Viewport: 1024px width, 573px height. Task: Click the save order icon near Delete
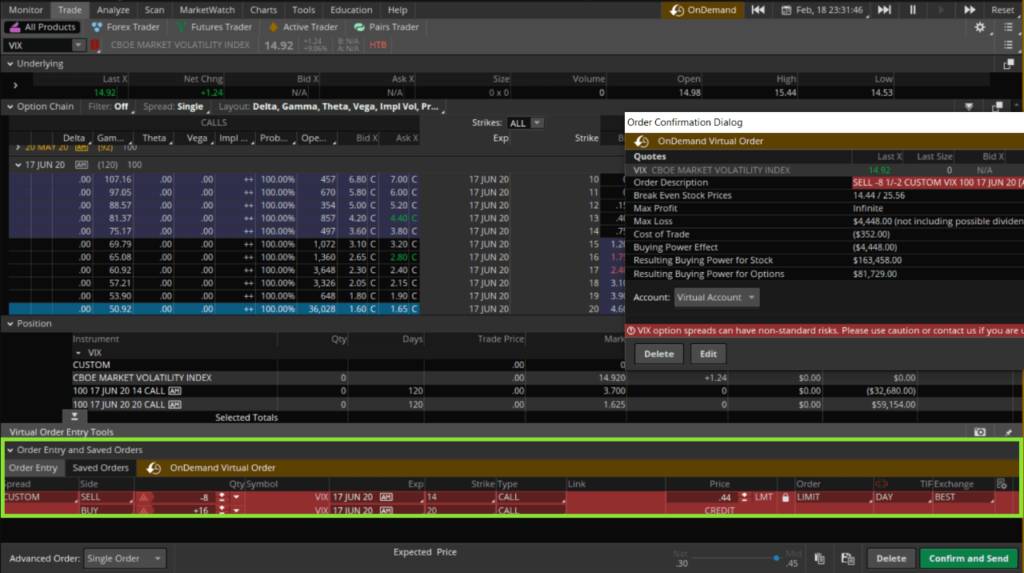coord(848,559)
